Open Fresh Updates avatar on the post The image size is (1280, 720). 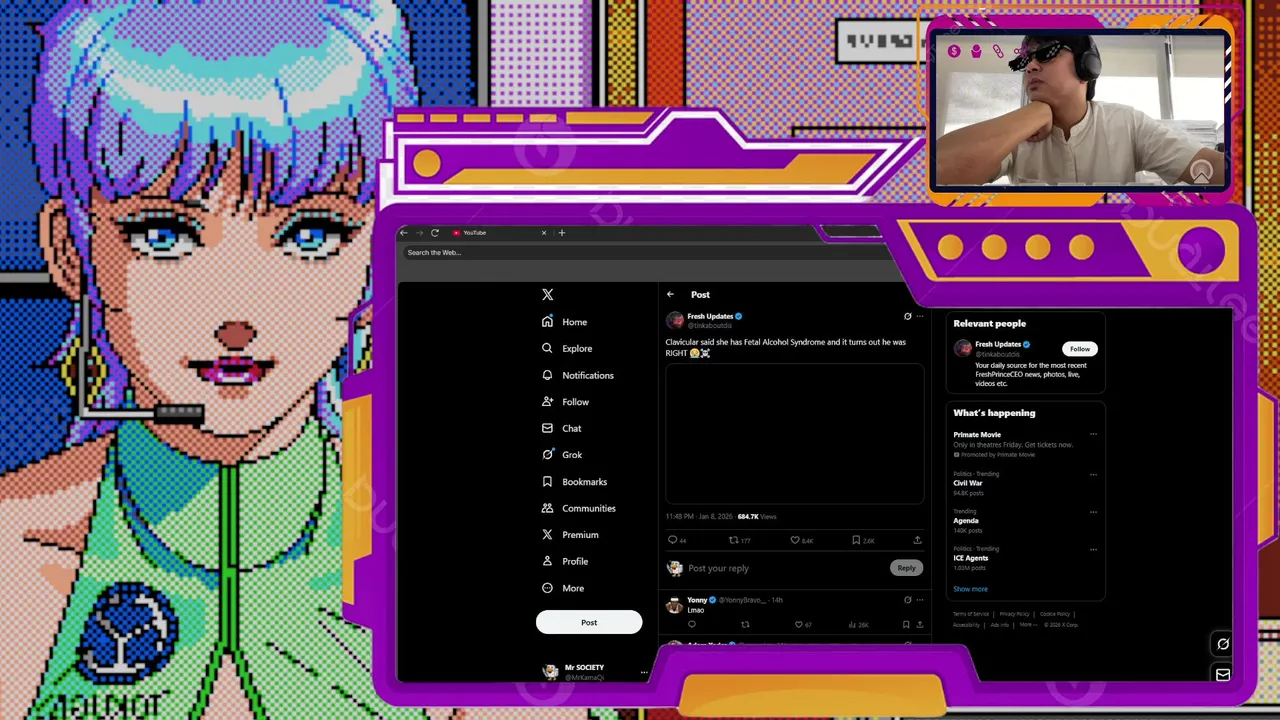click(675, 320)
